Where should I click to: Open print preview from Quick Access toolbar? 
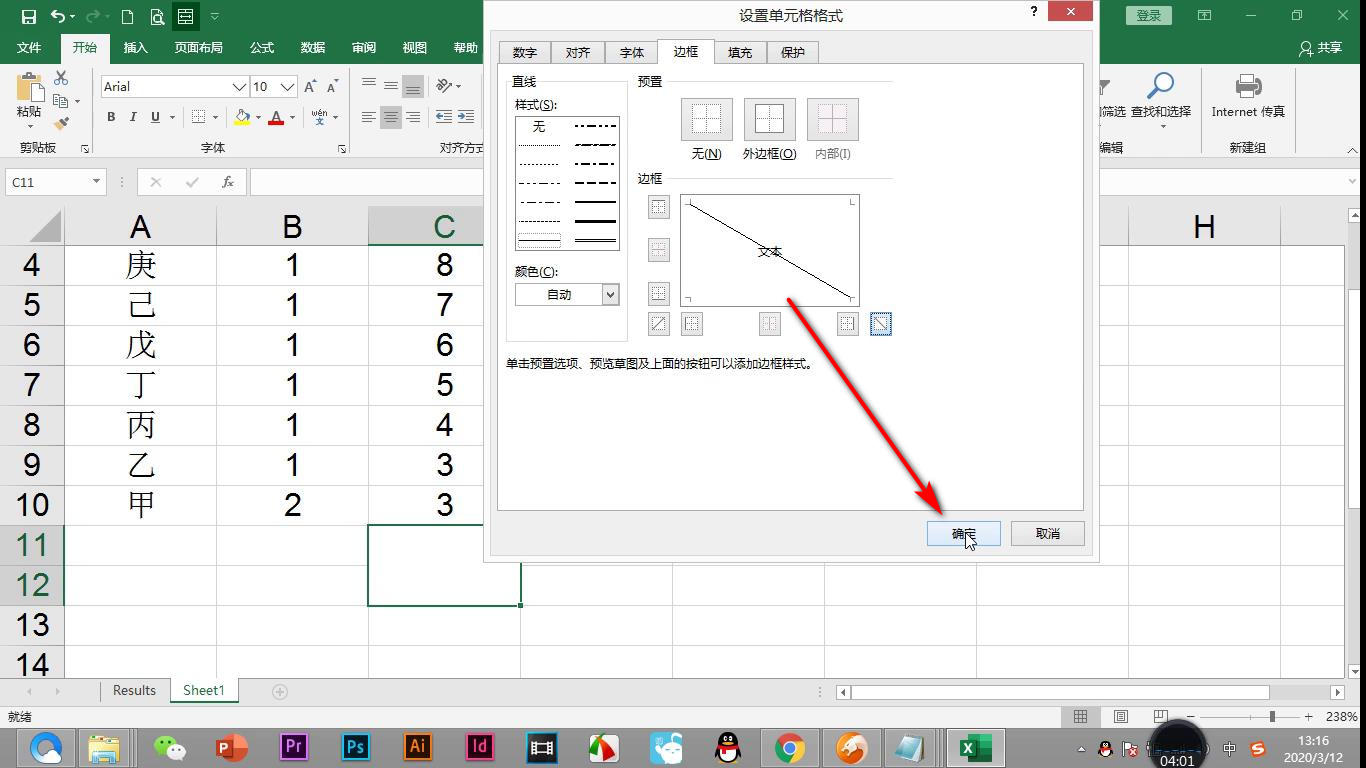pyautogui.click(x=156, y=16)
